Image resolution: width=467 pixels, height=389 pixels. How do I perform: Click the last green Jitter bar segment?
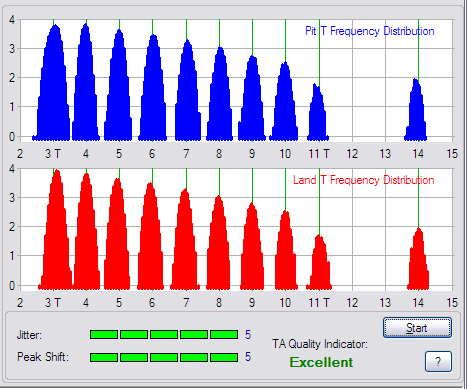224,334
